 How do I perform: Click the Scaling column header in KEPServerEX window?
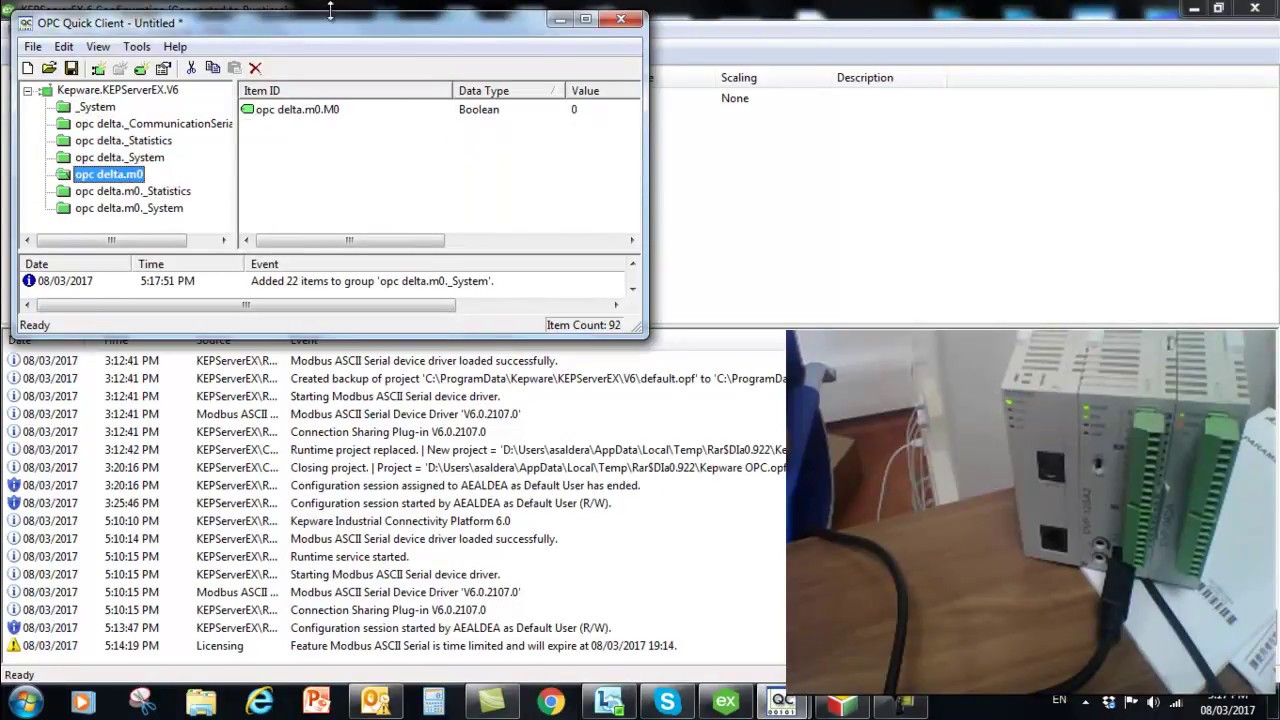click(x=739, y=78)
